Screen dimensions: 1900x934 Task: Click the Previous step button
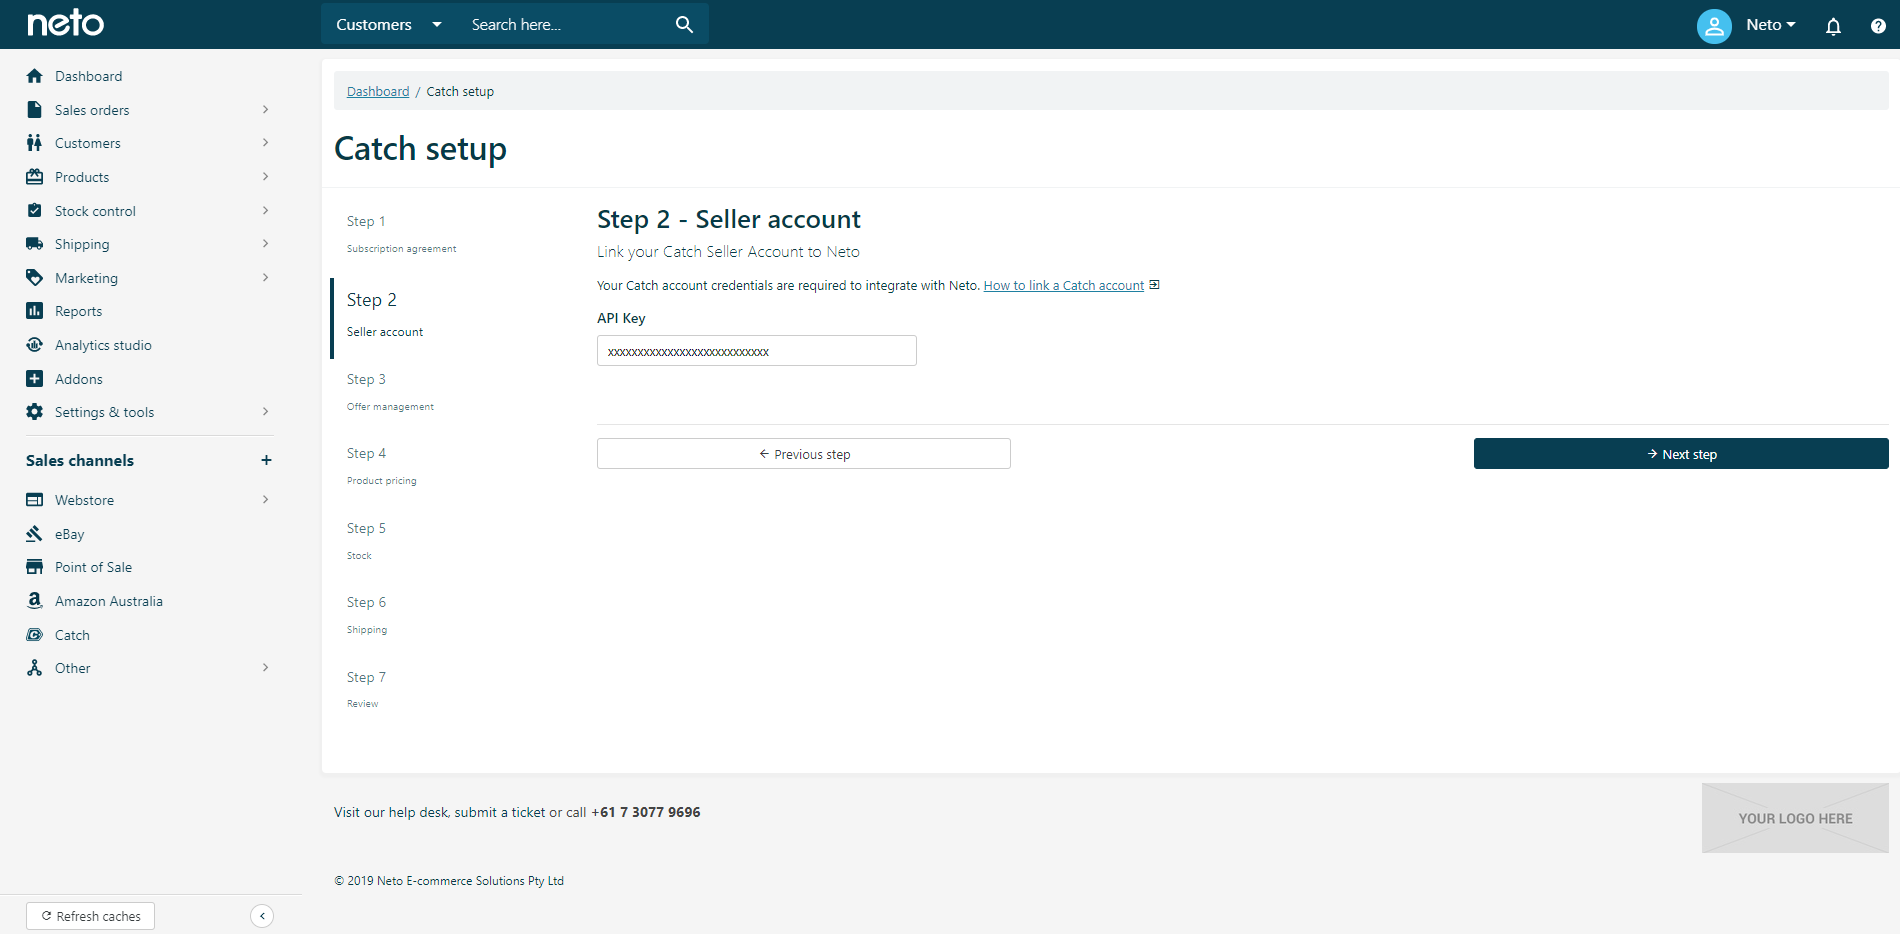(x=804, y=454)
